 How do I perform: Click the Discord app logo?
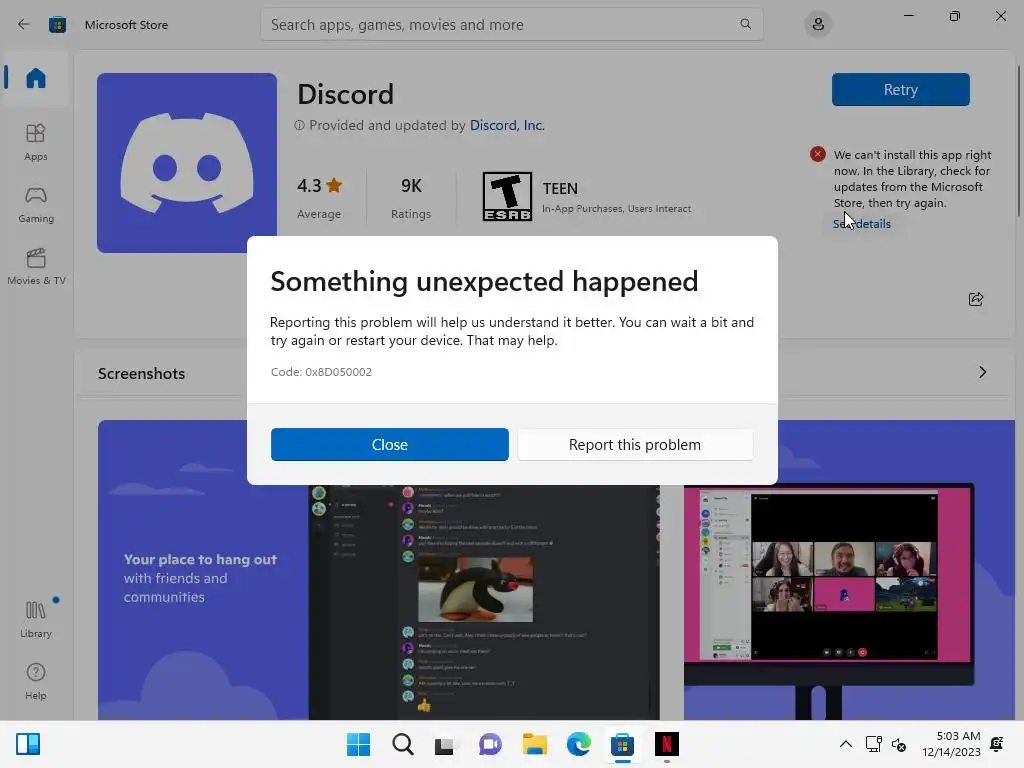pos(187,163)
